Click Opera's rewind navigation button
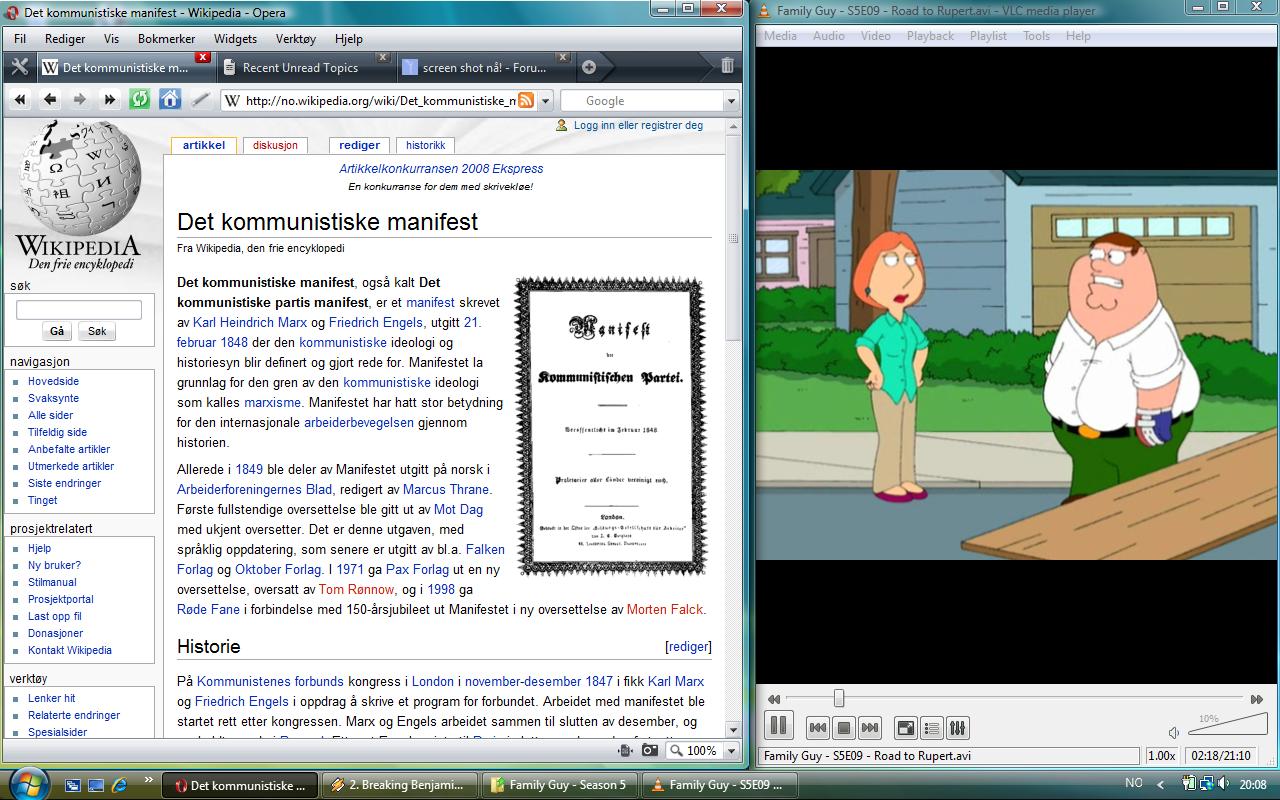 tap(20, 100)
